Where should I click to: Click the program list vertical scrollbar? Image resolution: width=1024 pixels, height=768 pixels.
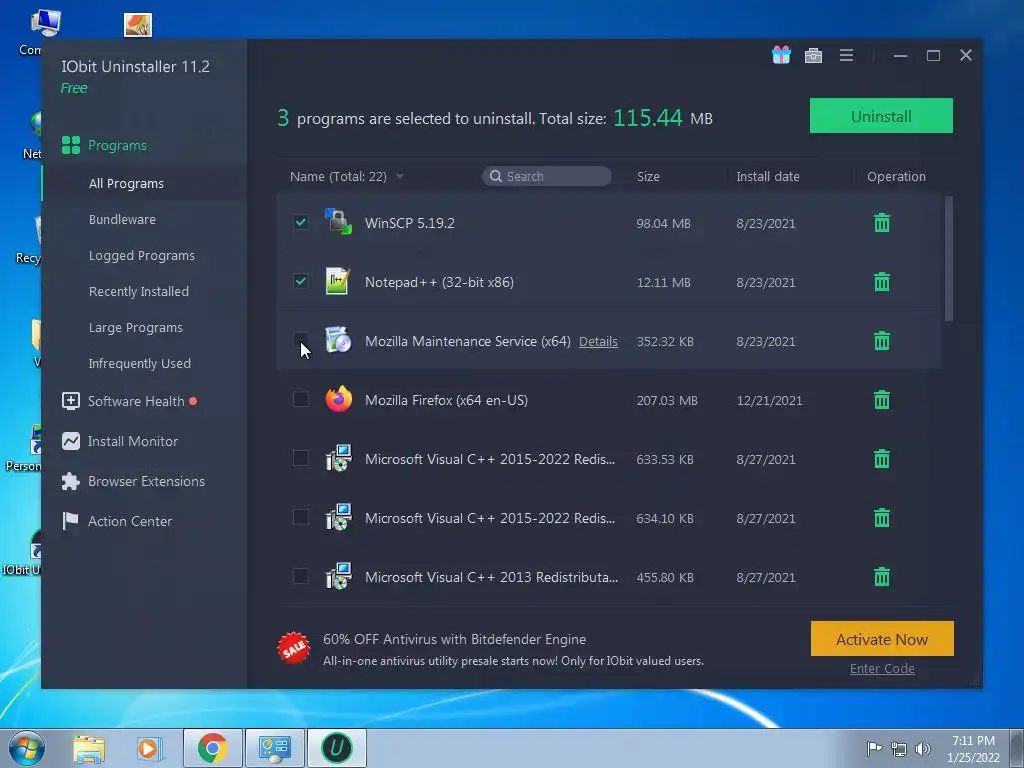coord(948,259)
